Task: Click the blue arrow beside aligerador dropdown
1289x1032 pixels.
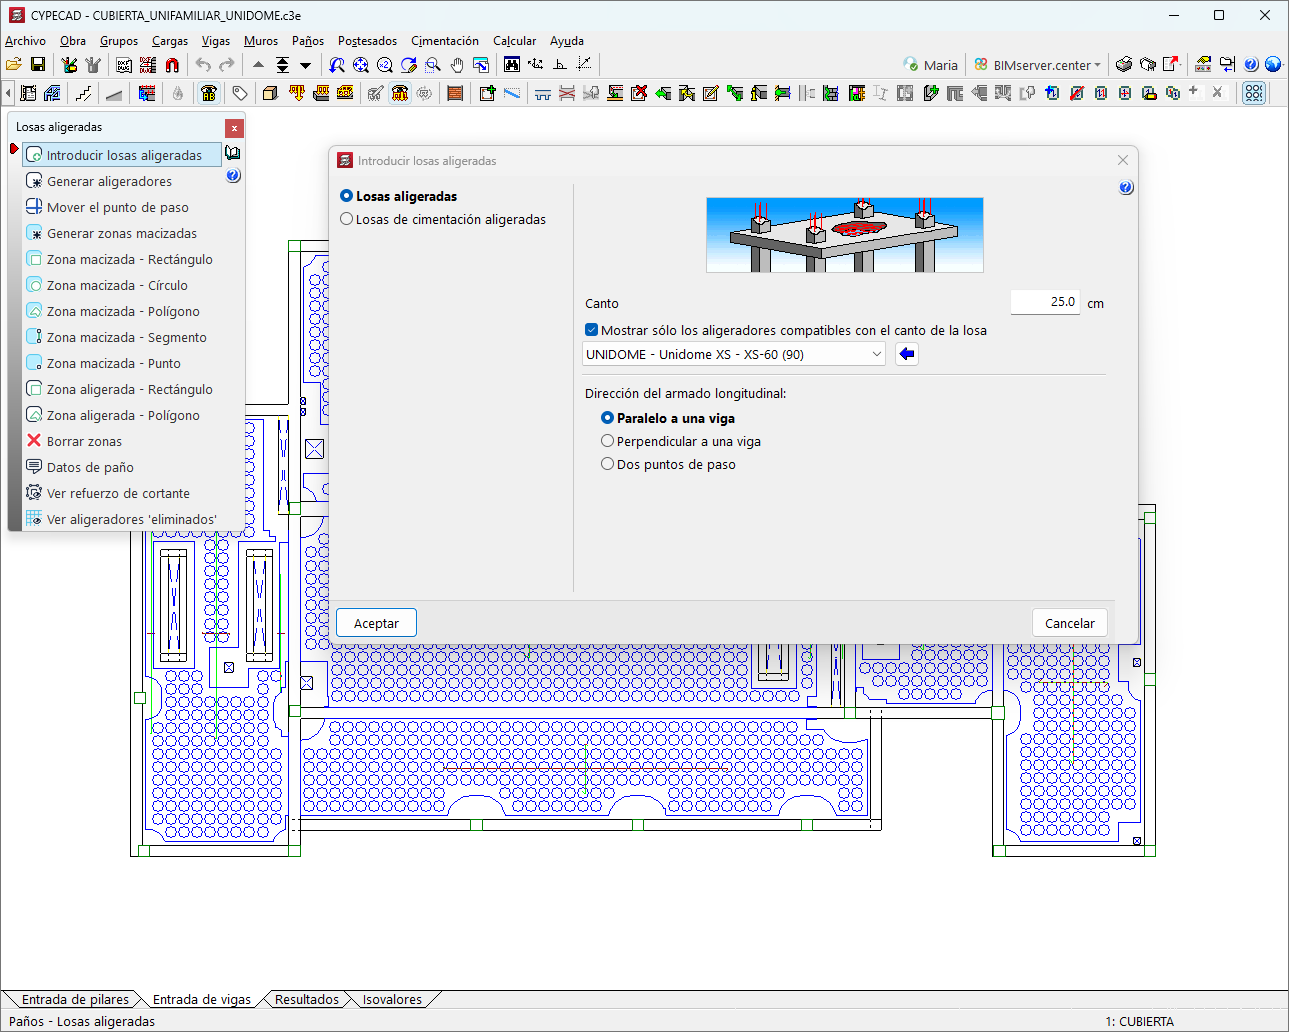Action: tap(906, 354)
